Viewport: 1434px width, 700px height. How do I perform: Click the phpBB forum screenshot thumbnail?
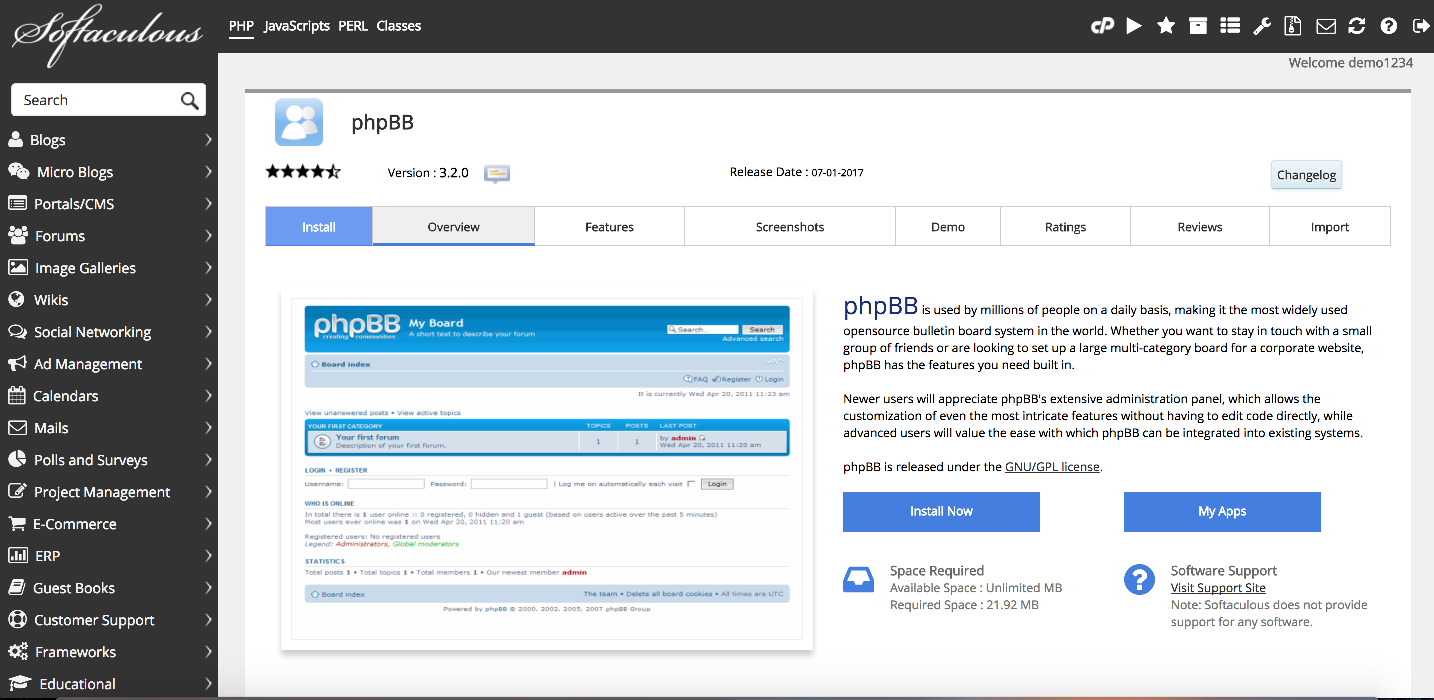coord(547,468)
